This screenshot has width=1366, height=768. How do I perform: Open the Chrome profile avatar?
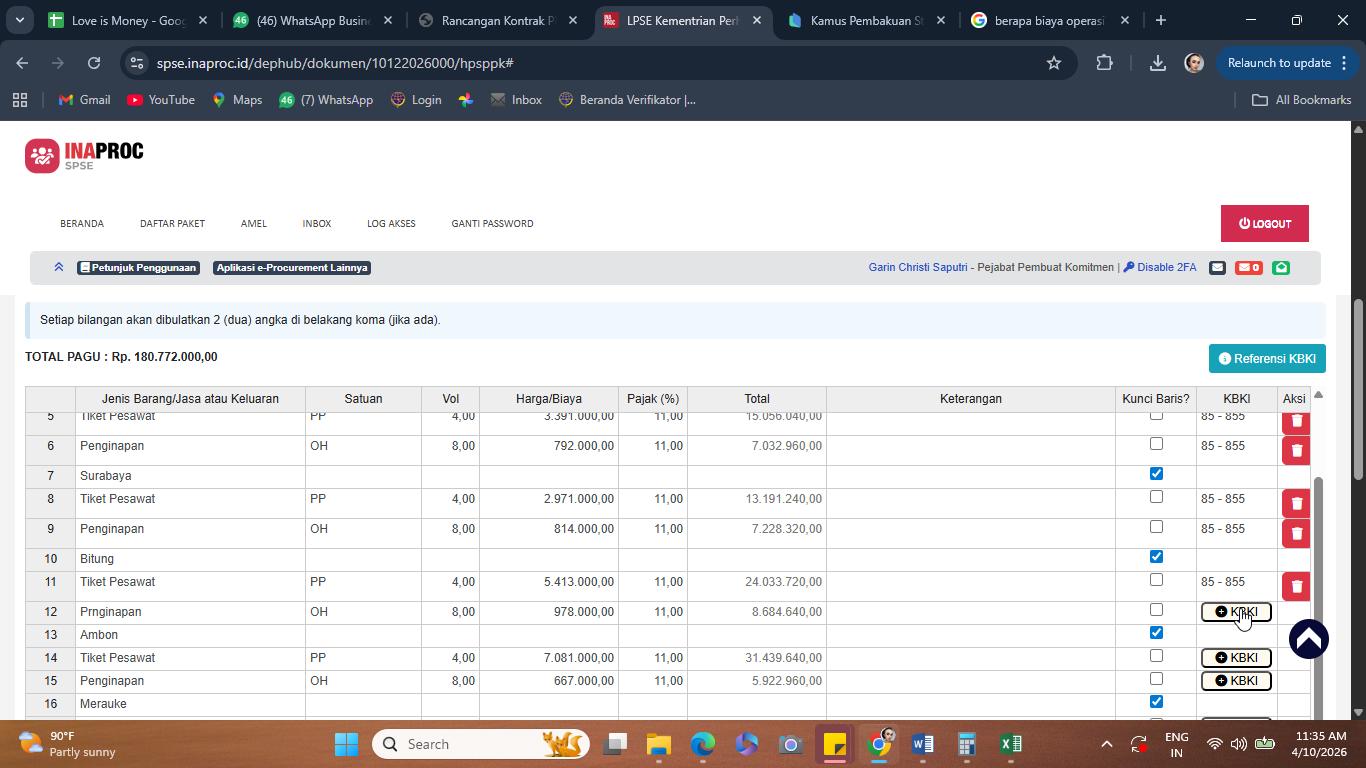click(1194, 63)
